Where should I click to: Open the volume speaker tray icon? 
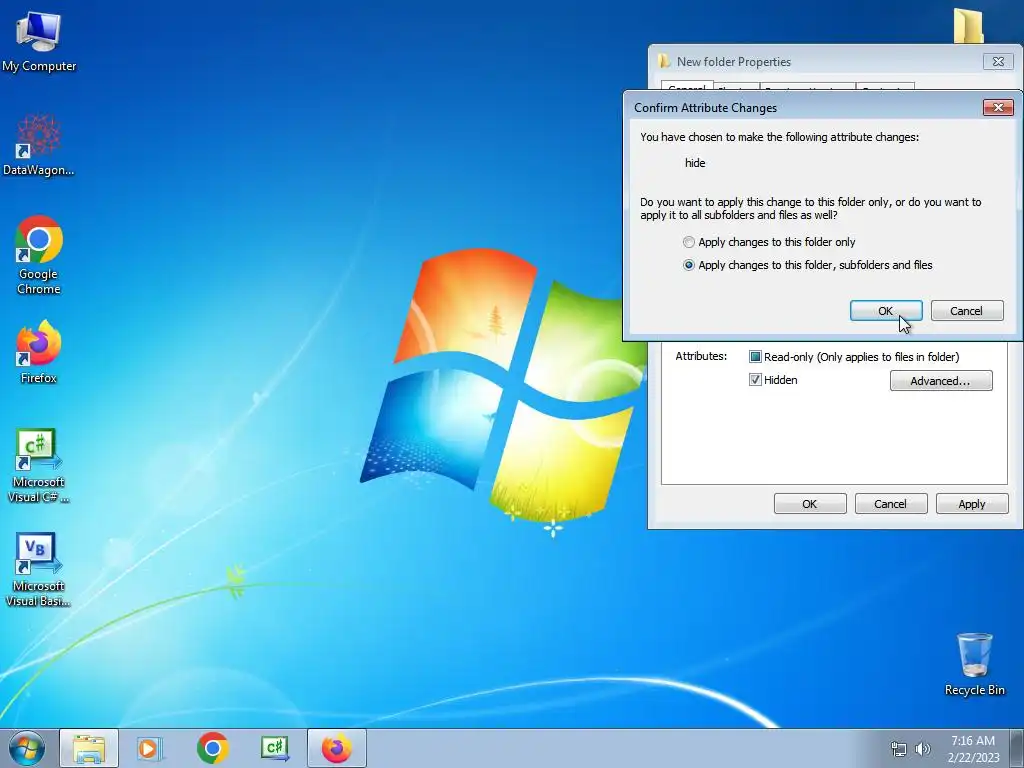pyautogui.click(x=923, y=749)
